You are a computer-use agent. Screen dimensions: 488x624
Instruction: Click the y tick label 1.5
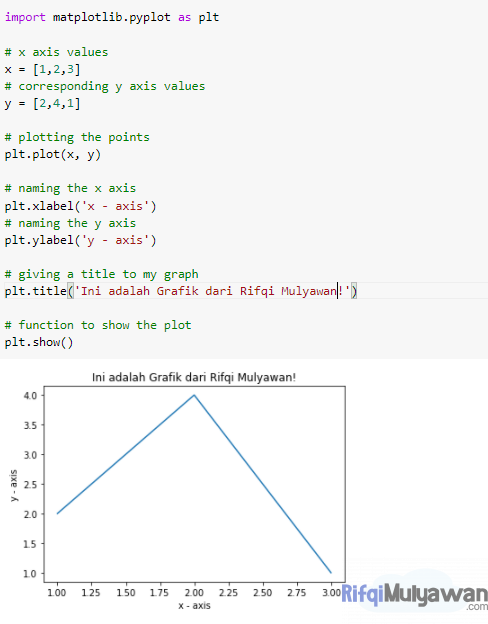coord(30,544)
